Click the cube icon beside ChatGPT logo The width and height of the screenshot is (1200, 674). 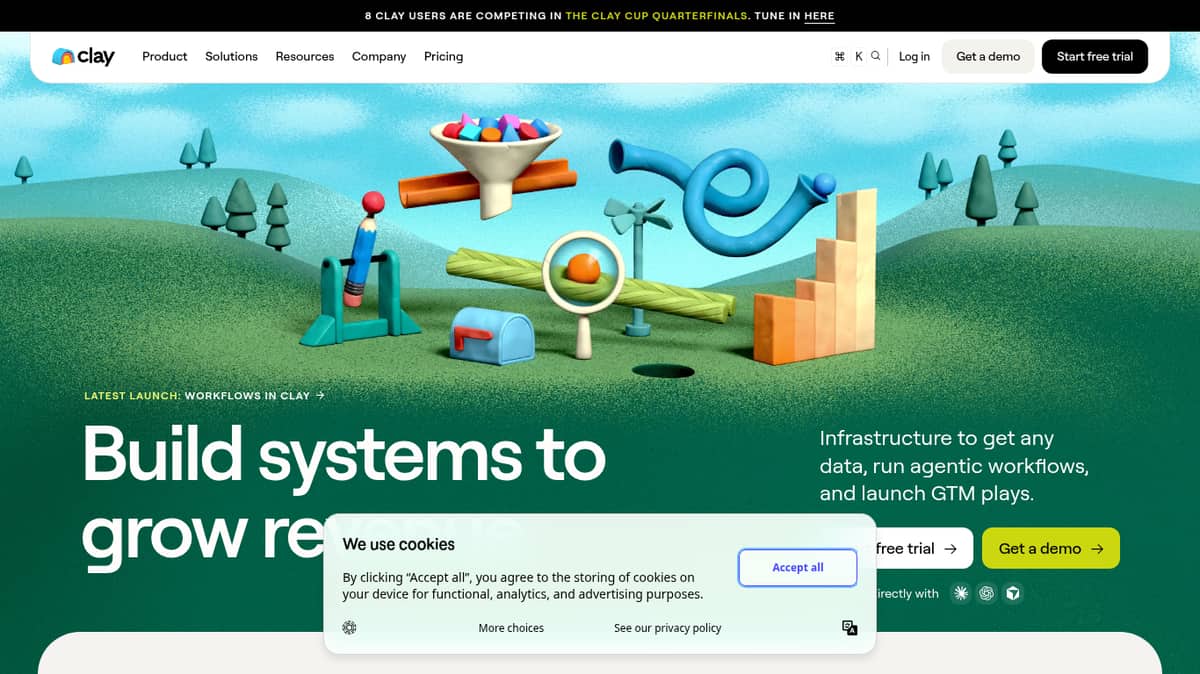(x=1013, y=593)
